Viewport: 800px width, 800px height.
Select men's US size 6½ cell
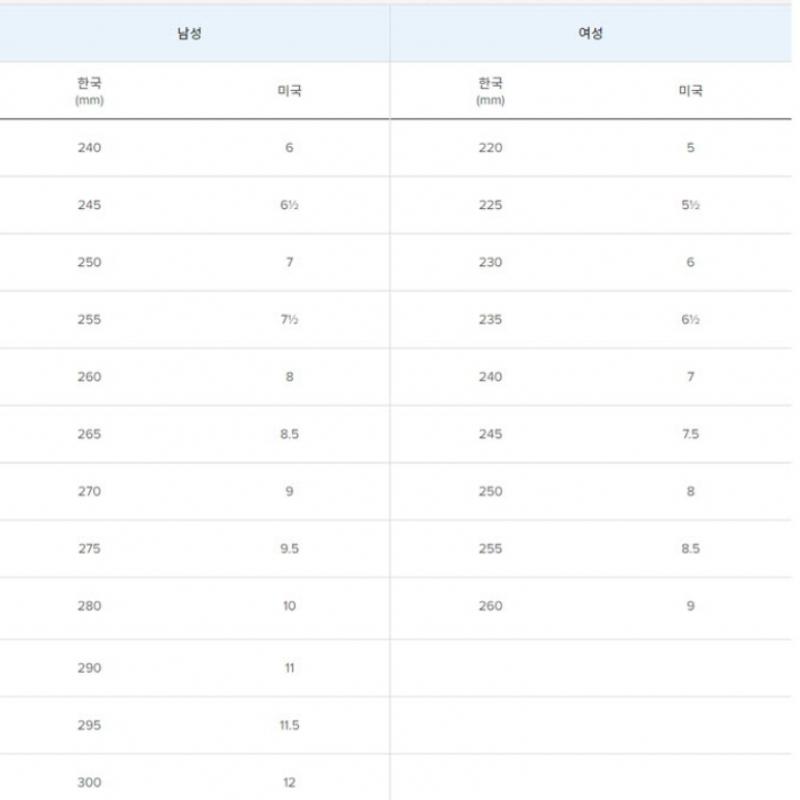[x=289, y=205]
